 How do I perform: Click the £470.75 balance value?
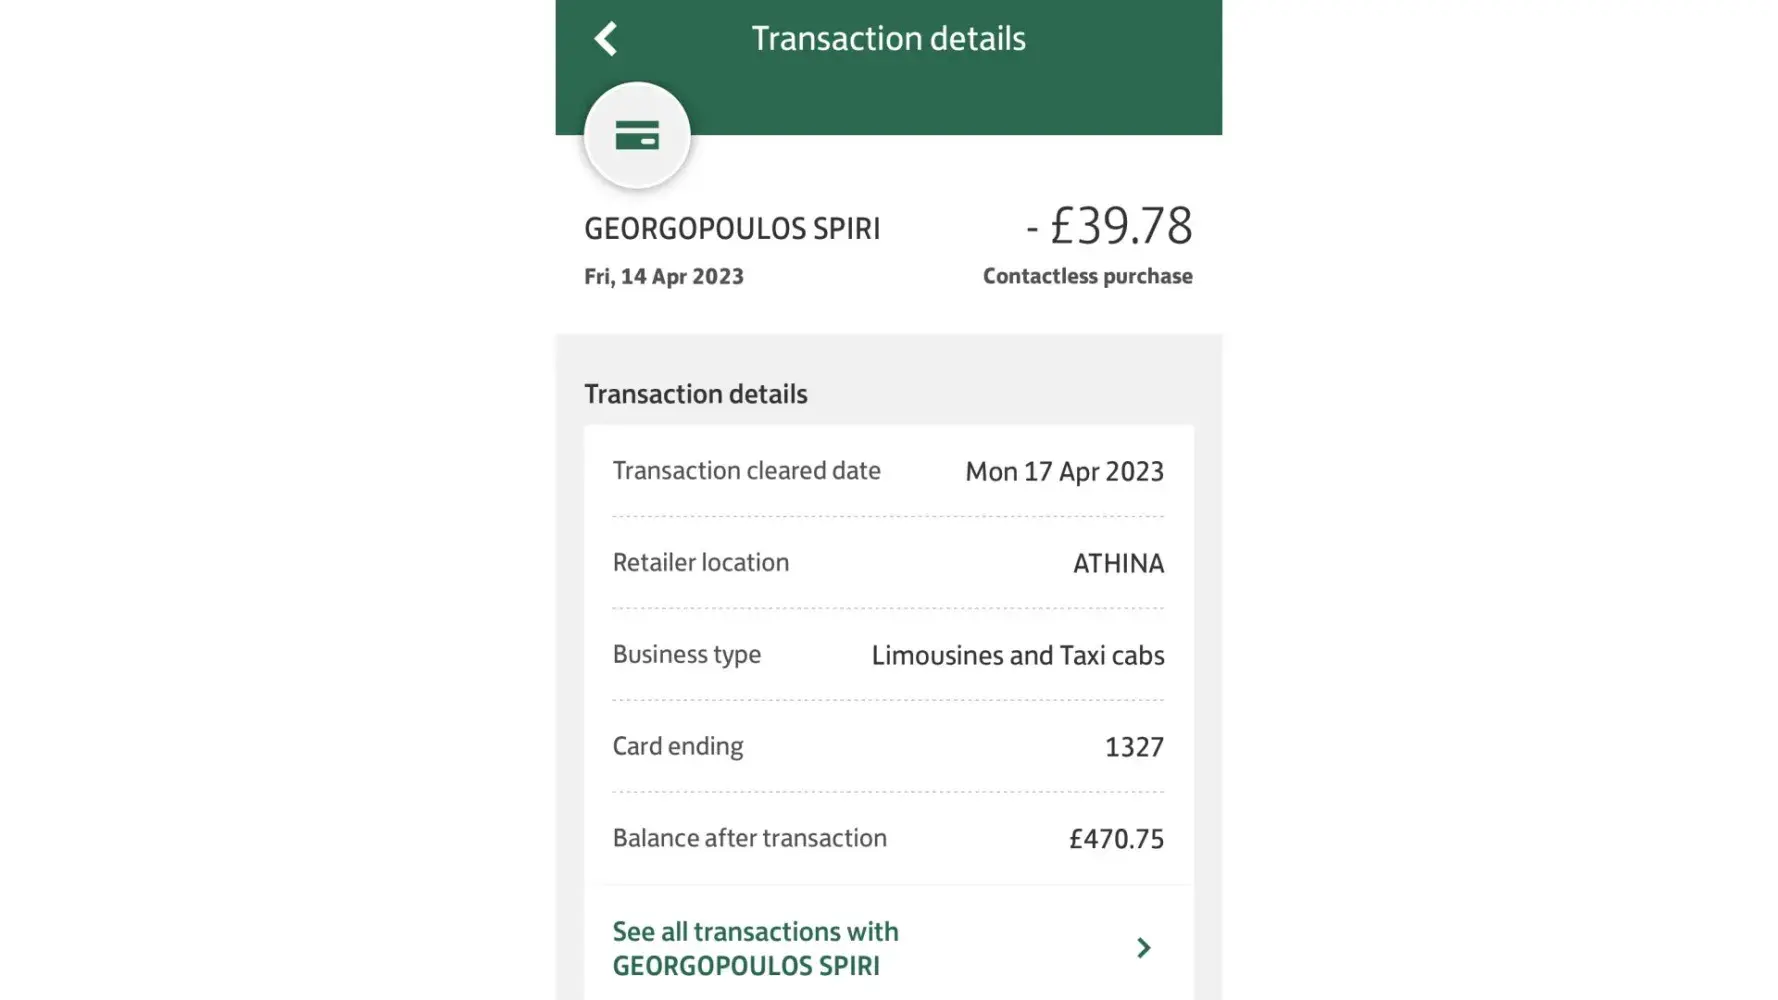[1116, 839]
